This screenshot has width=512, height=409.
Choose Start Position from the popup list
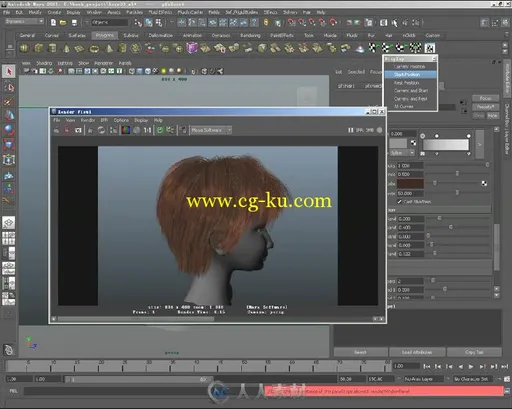click(410, 74)
